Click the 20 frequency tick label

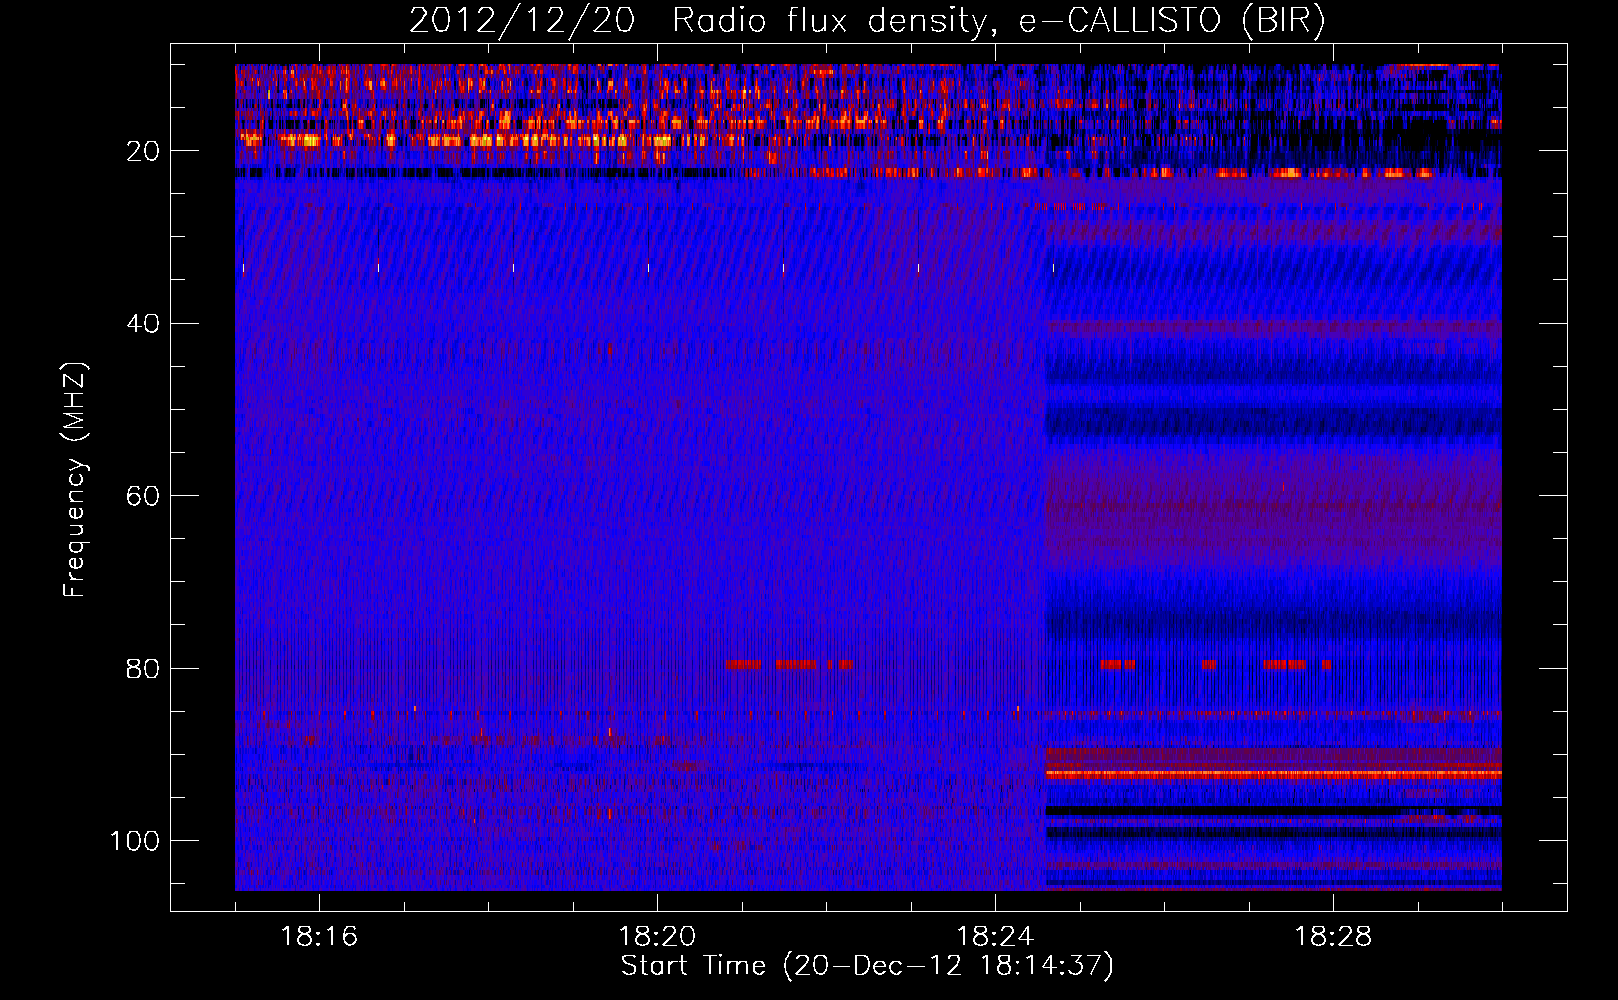[143, 151]
